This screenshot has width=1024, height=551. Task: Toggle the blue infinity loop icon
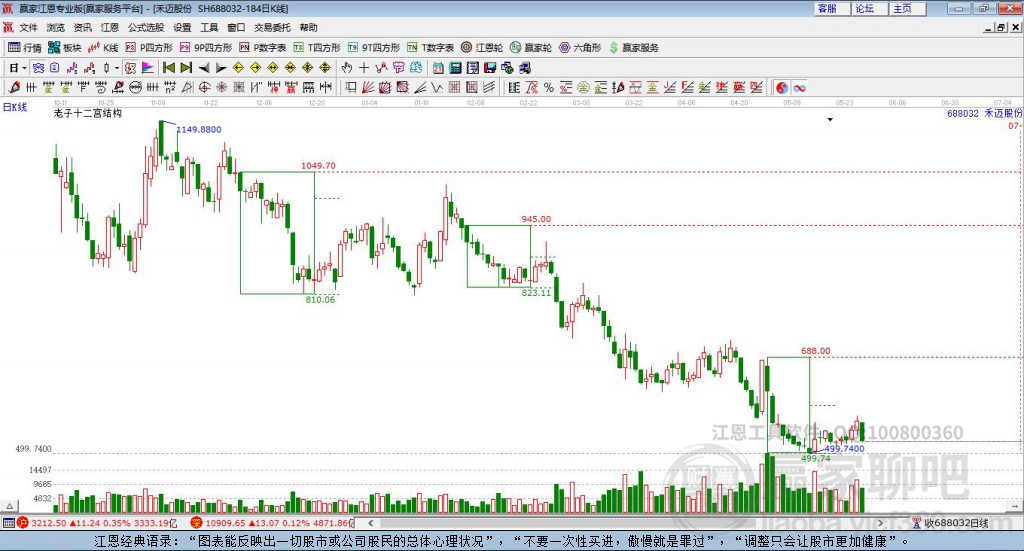pyautogui.click(x=799, y=87)
